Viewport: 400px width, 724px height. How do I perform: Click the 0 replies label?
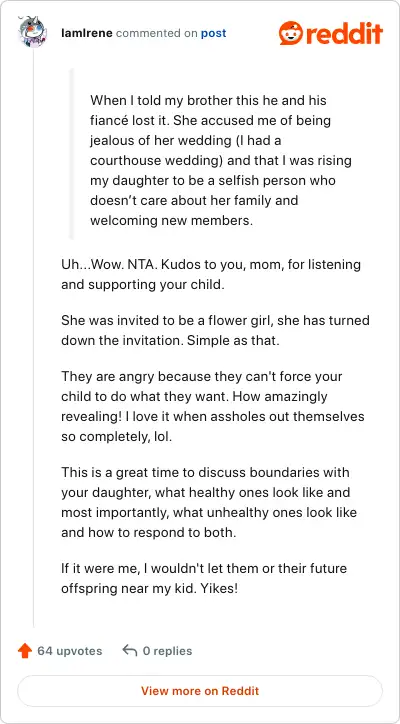point(167,651)
